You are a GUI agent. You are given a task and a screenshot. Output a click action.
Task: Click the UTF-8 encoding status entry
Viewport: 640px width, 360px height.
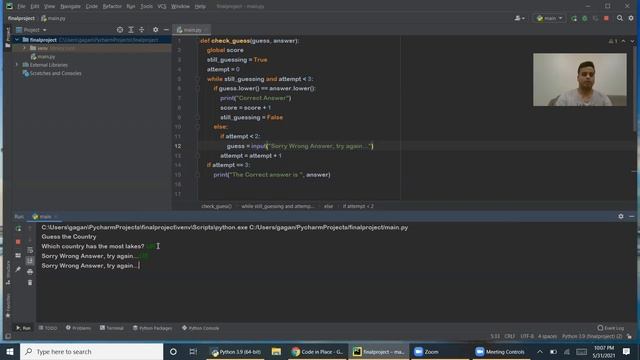click(527, 336)
